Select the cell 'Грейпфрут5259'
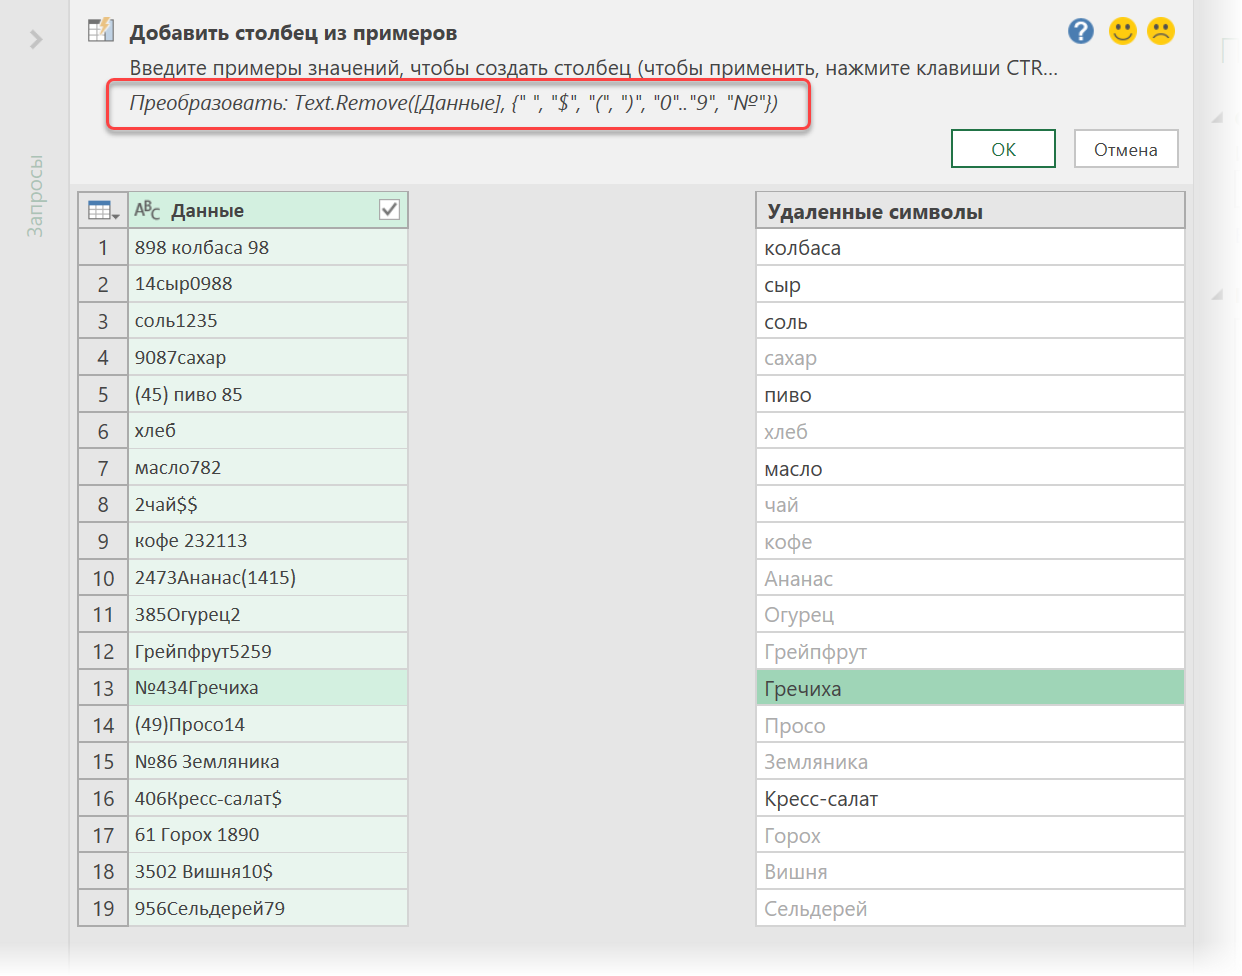The width and height of the screenshot is (1242, 976). (x=268, y=651)
